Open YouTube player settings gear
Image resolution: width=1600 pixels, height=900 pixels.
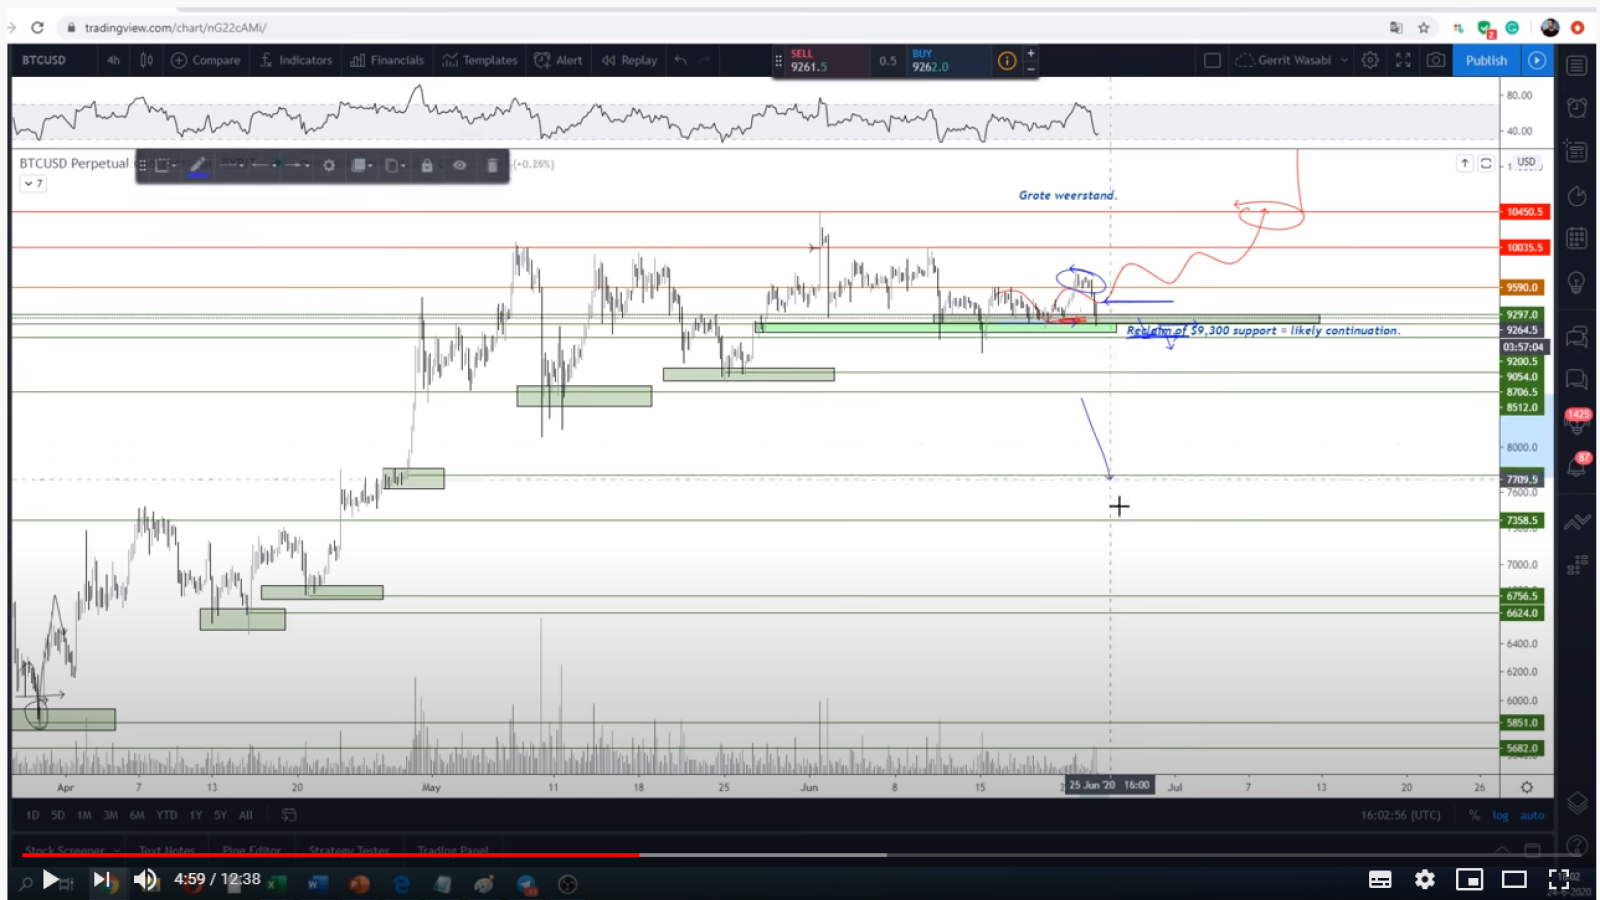coord(1425,880)
